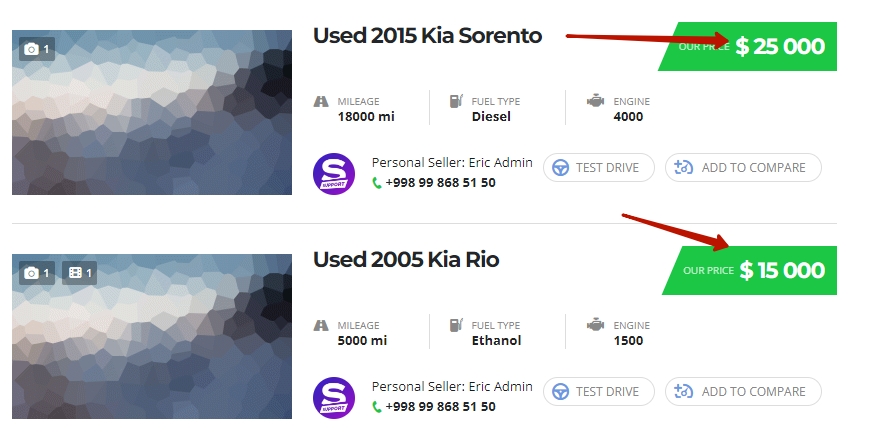Open Used 2005 Kia Rio listing title
The height and width of the screenshot is (447, 872).
pos(406,260)
